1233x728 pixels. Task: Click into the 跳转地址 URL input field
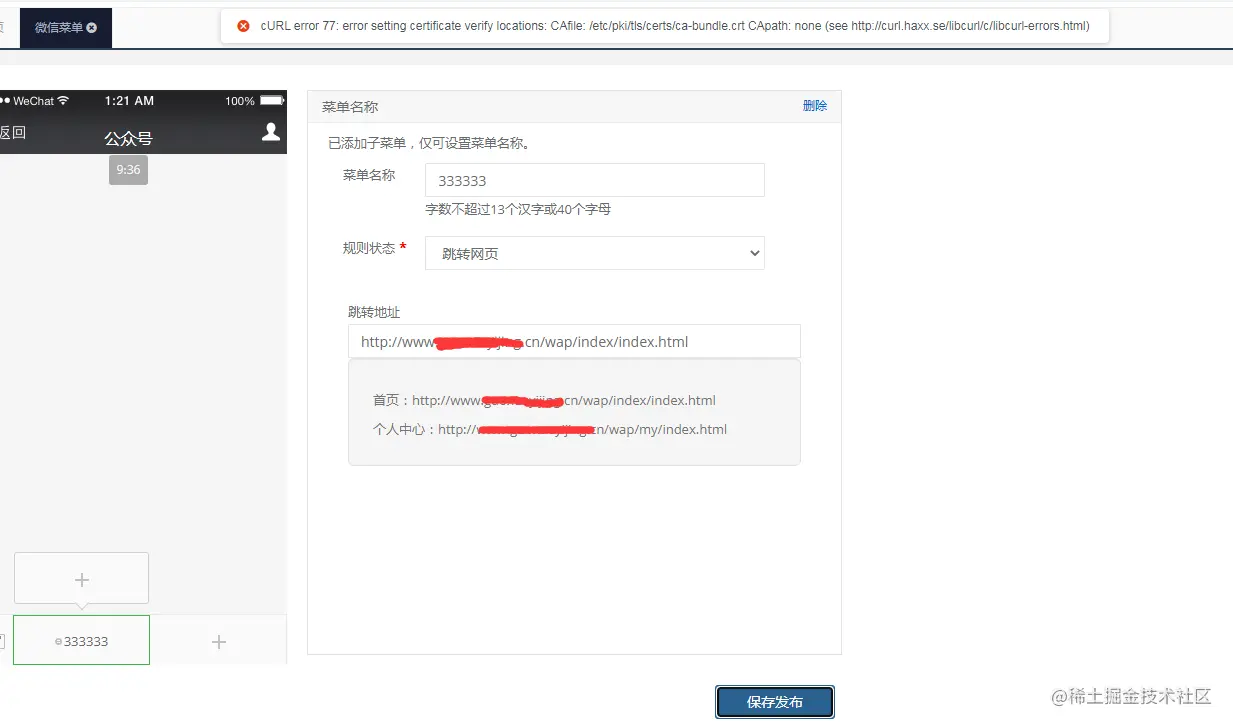(574, 341)
